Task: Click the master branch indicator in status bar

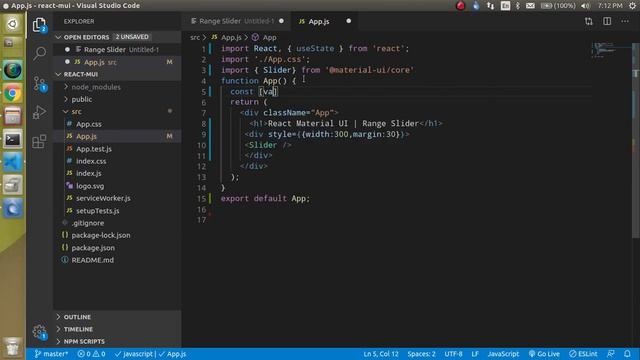Action: (51, 354)
